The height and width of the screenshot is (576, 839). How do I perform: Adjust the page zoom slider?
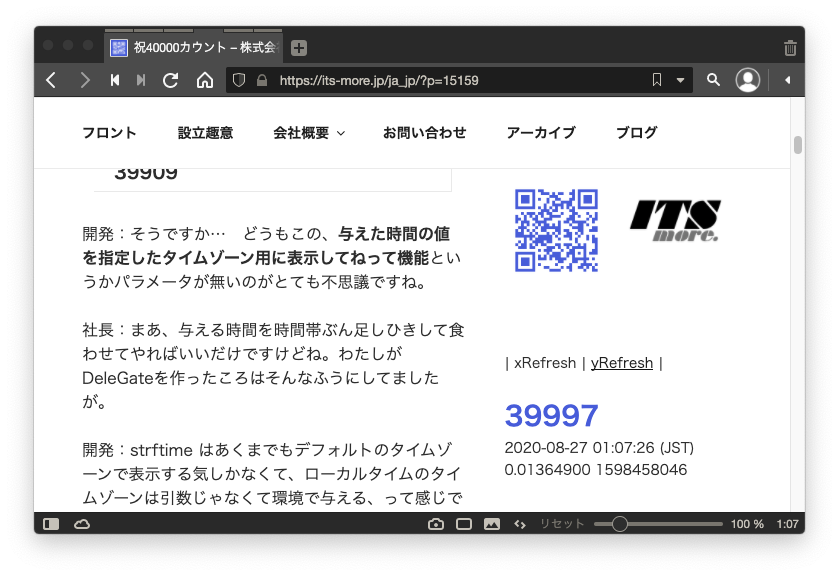[x=620, y=524]
